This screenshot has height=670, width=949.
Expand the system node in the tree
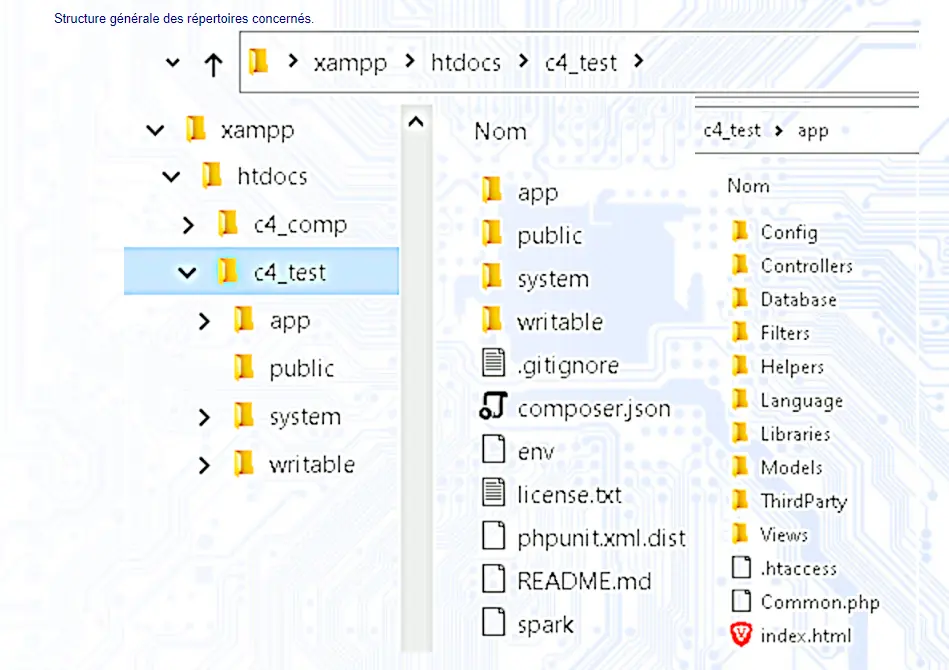coord(205,417)
